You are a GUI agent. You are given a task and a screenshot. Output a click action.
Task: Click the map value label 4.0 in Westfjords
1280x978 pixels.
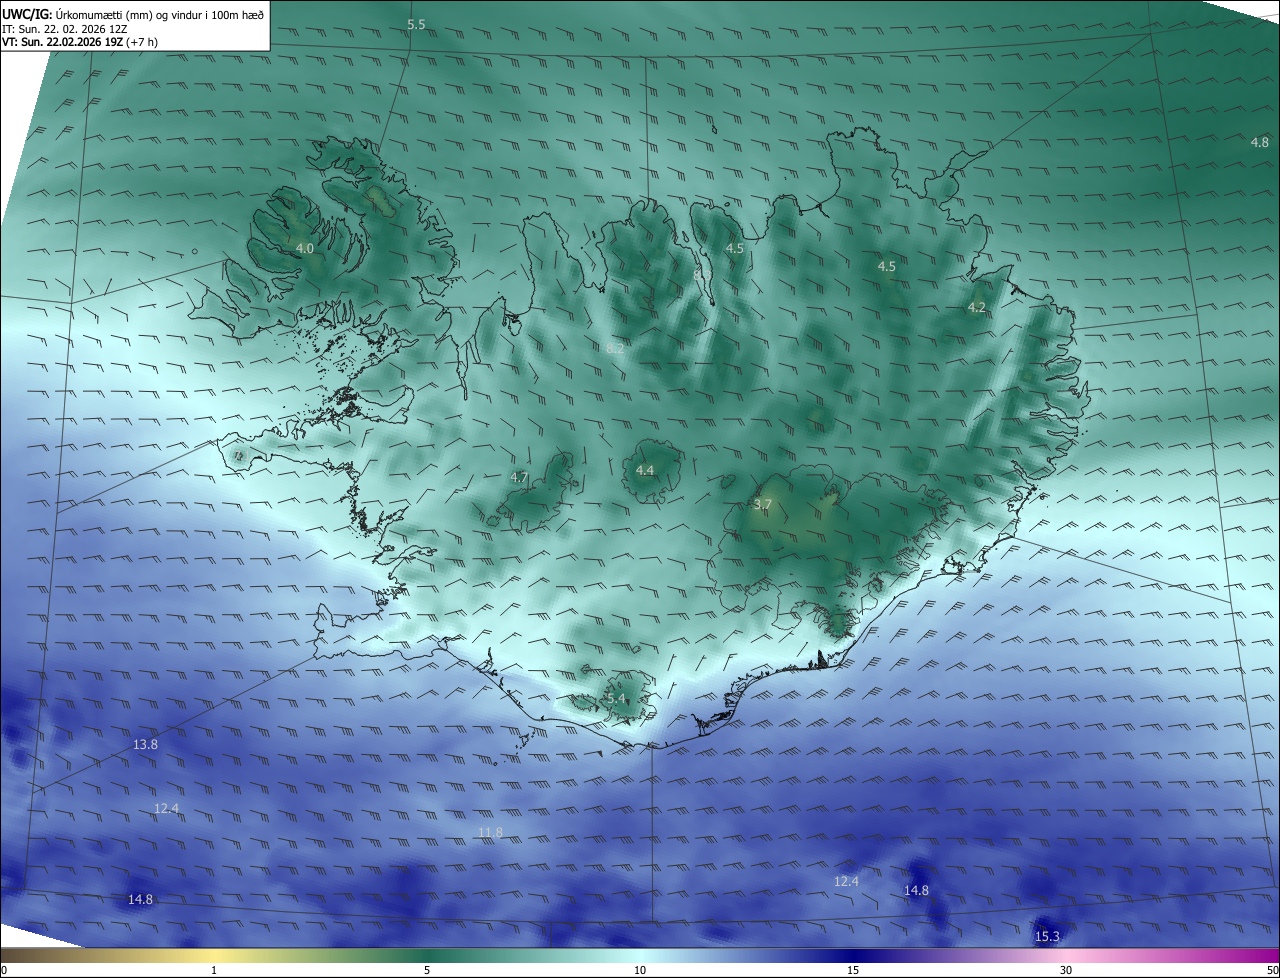click(305, 248)
